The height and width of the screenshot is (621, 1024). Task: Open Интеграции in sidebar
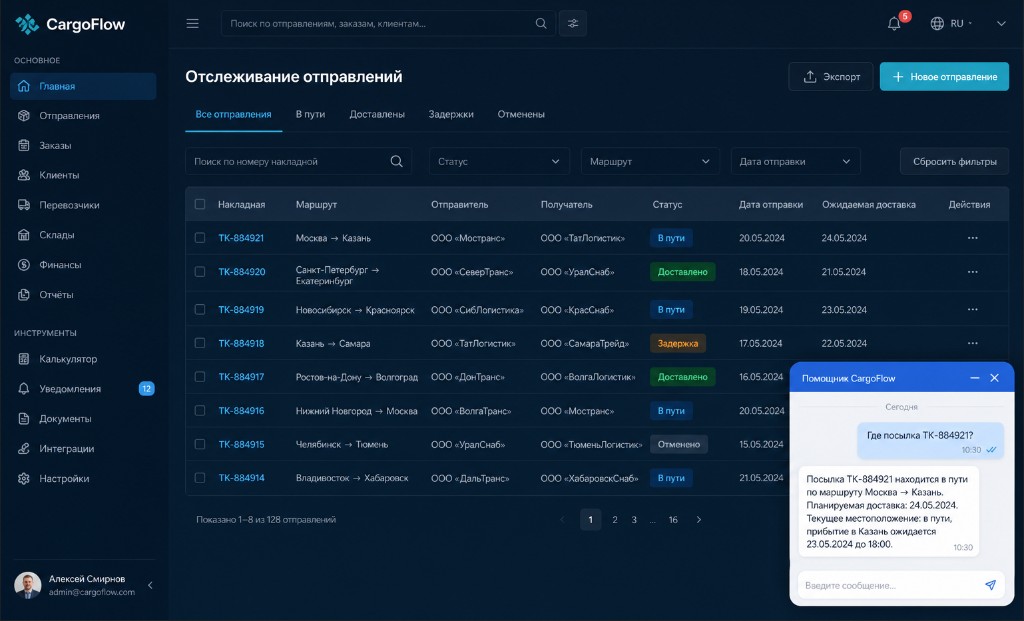coord(83,449)
